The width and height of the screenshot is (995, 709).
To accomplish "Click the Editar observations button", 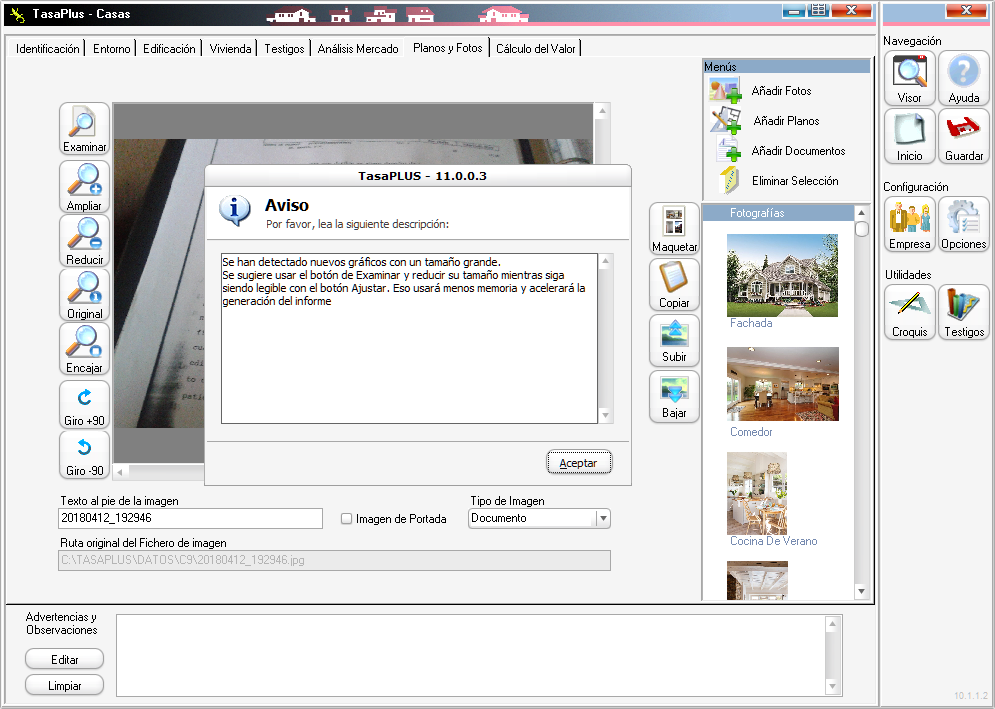I will [65, 659].
